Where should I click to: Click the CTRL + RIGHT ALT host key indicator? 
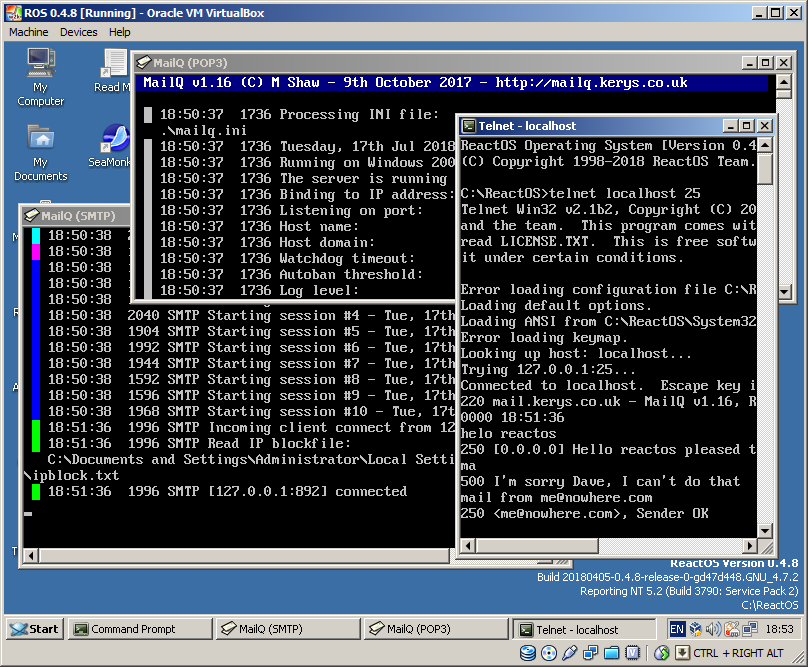point(738,653)
